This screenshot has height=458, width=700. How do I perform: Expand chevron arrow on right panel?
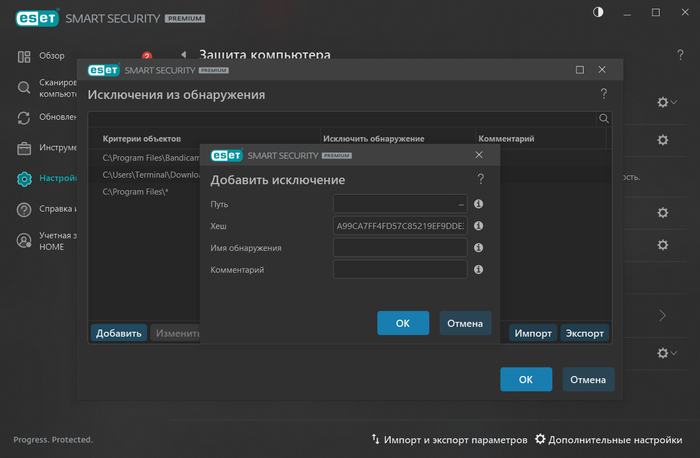[x=662, y=316]
